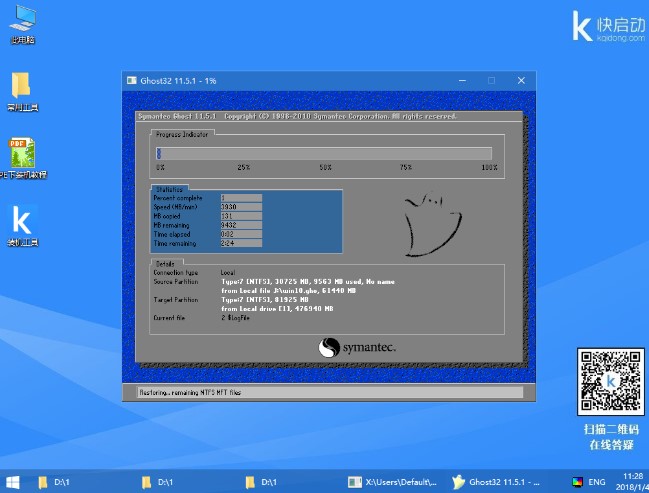Click the Source Partition details line
649x493 pixels.
tap(308, 281)
